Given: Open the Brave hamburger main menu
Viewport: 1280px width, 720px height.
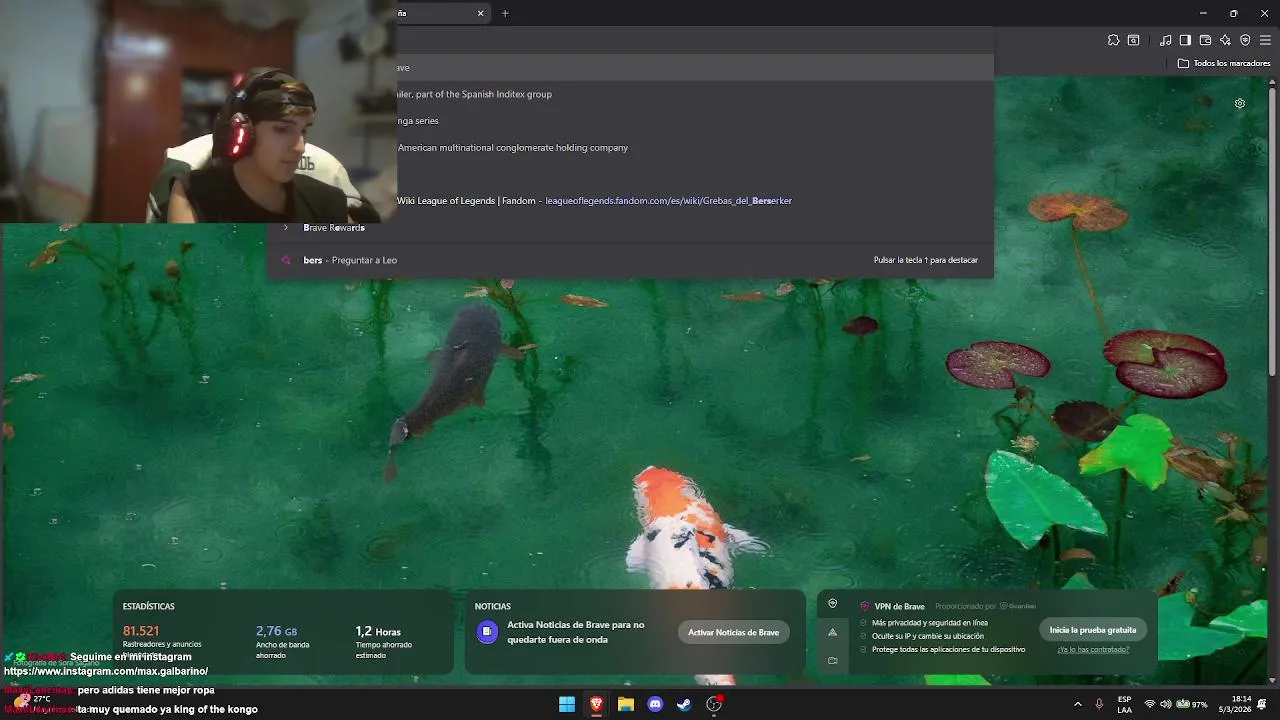Looking at the screenshot, I should [x=1265, y=40].
